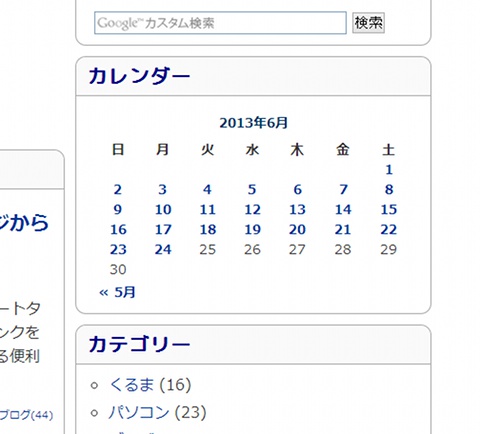
Task: Click unlinked calendar date 30
Action: (x=118, y=270)
